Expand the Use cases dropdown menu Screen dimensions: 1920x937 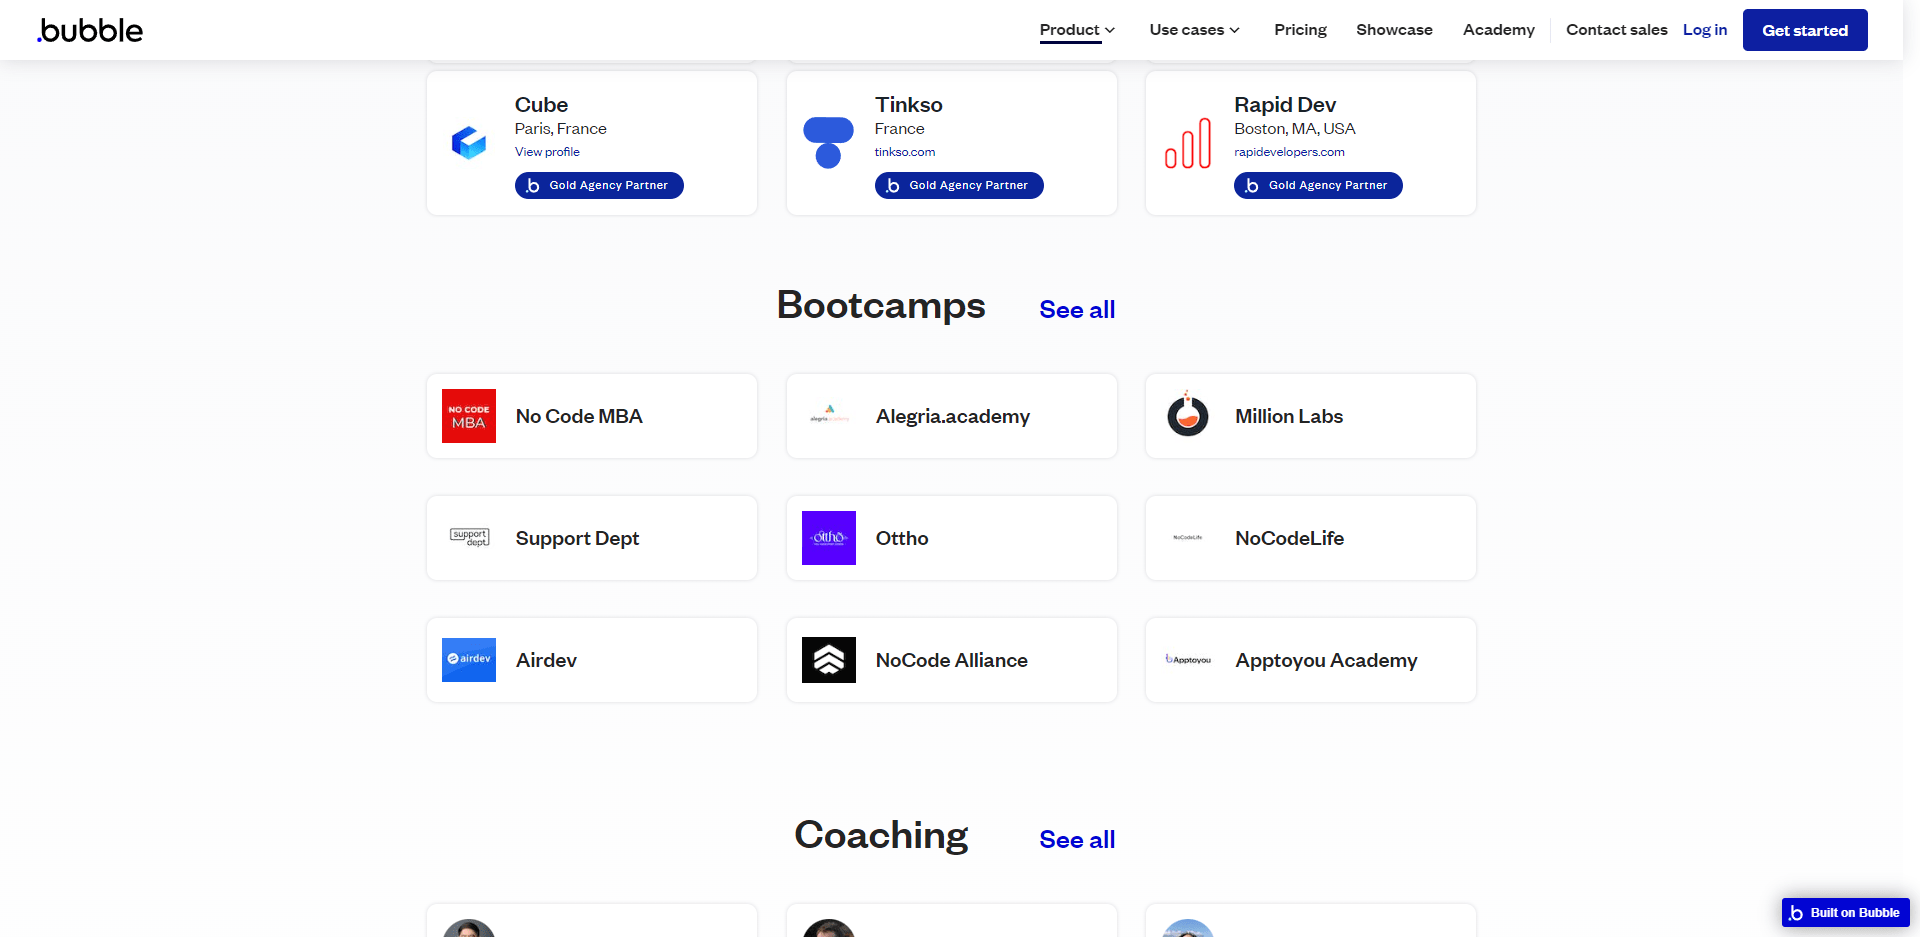point(1194,30)
